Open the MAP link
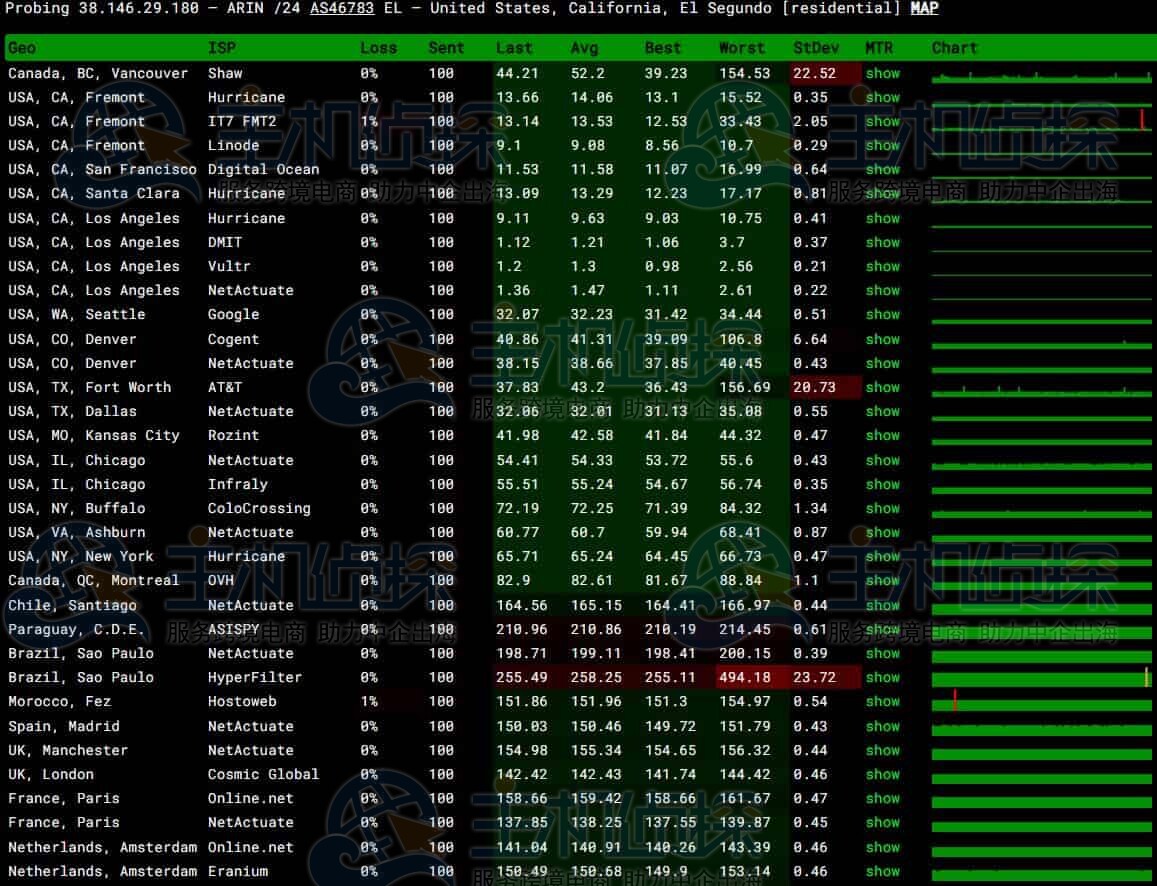Screen dimensions: 1157x886 point(924,8)
